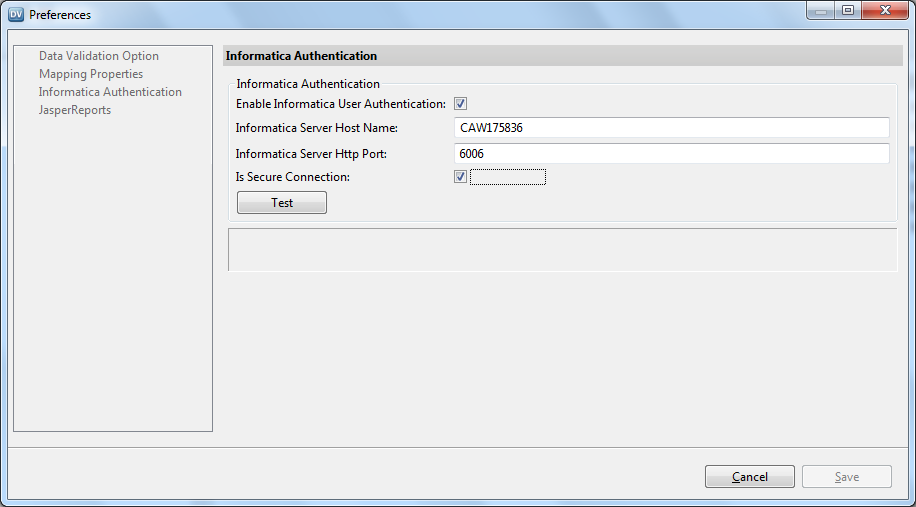Click the Informatica Server Http Port label
The height and width of the screenshot is (507, 916).
click(x=311, y=154)
